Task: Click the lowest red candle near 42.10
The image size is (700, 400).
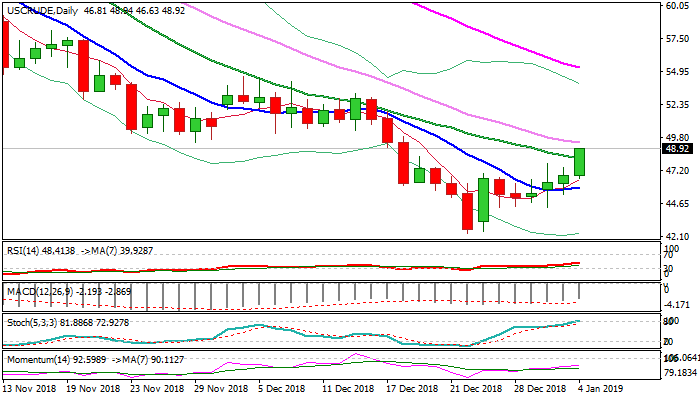Action: pos(466,210)
